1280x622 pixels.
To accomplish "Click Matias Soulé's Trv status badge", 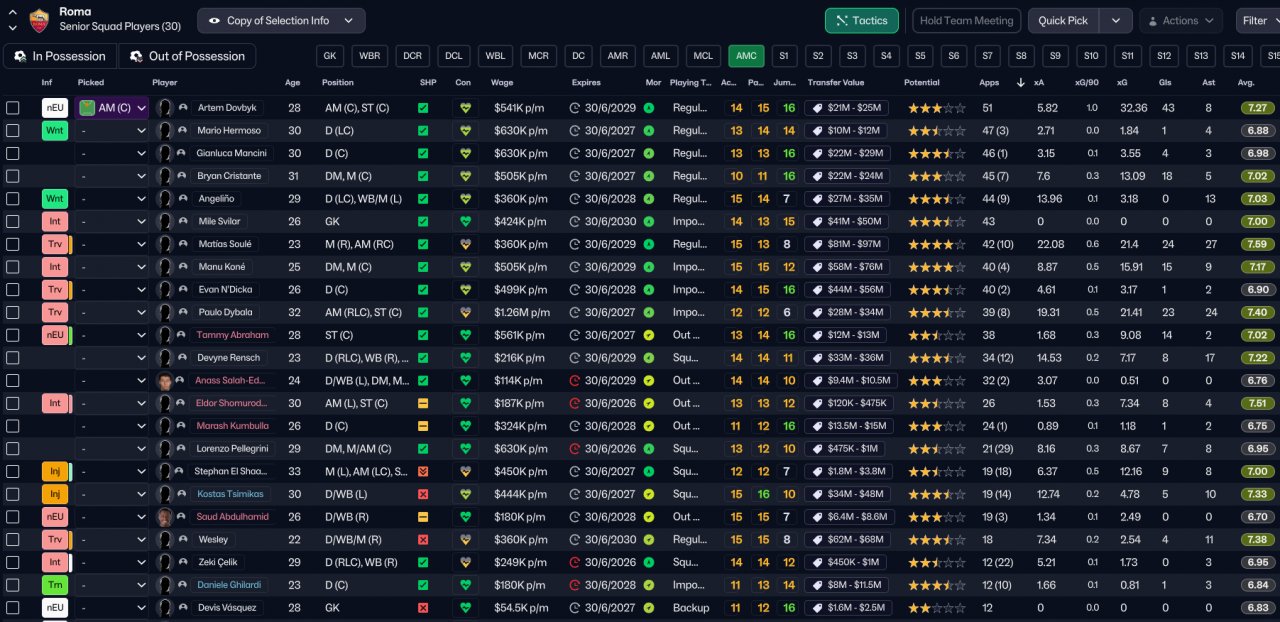I will (55, 244).
